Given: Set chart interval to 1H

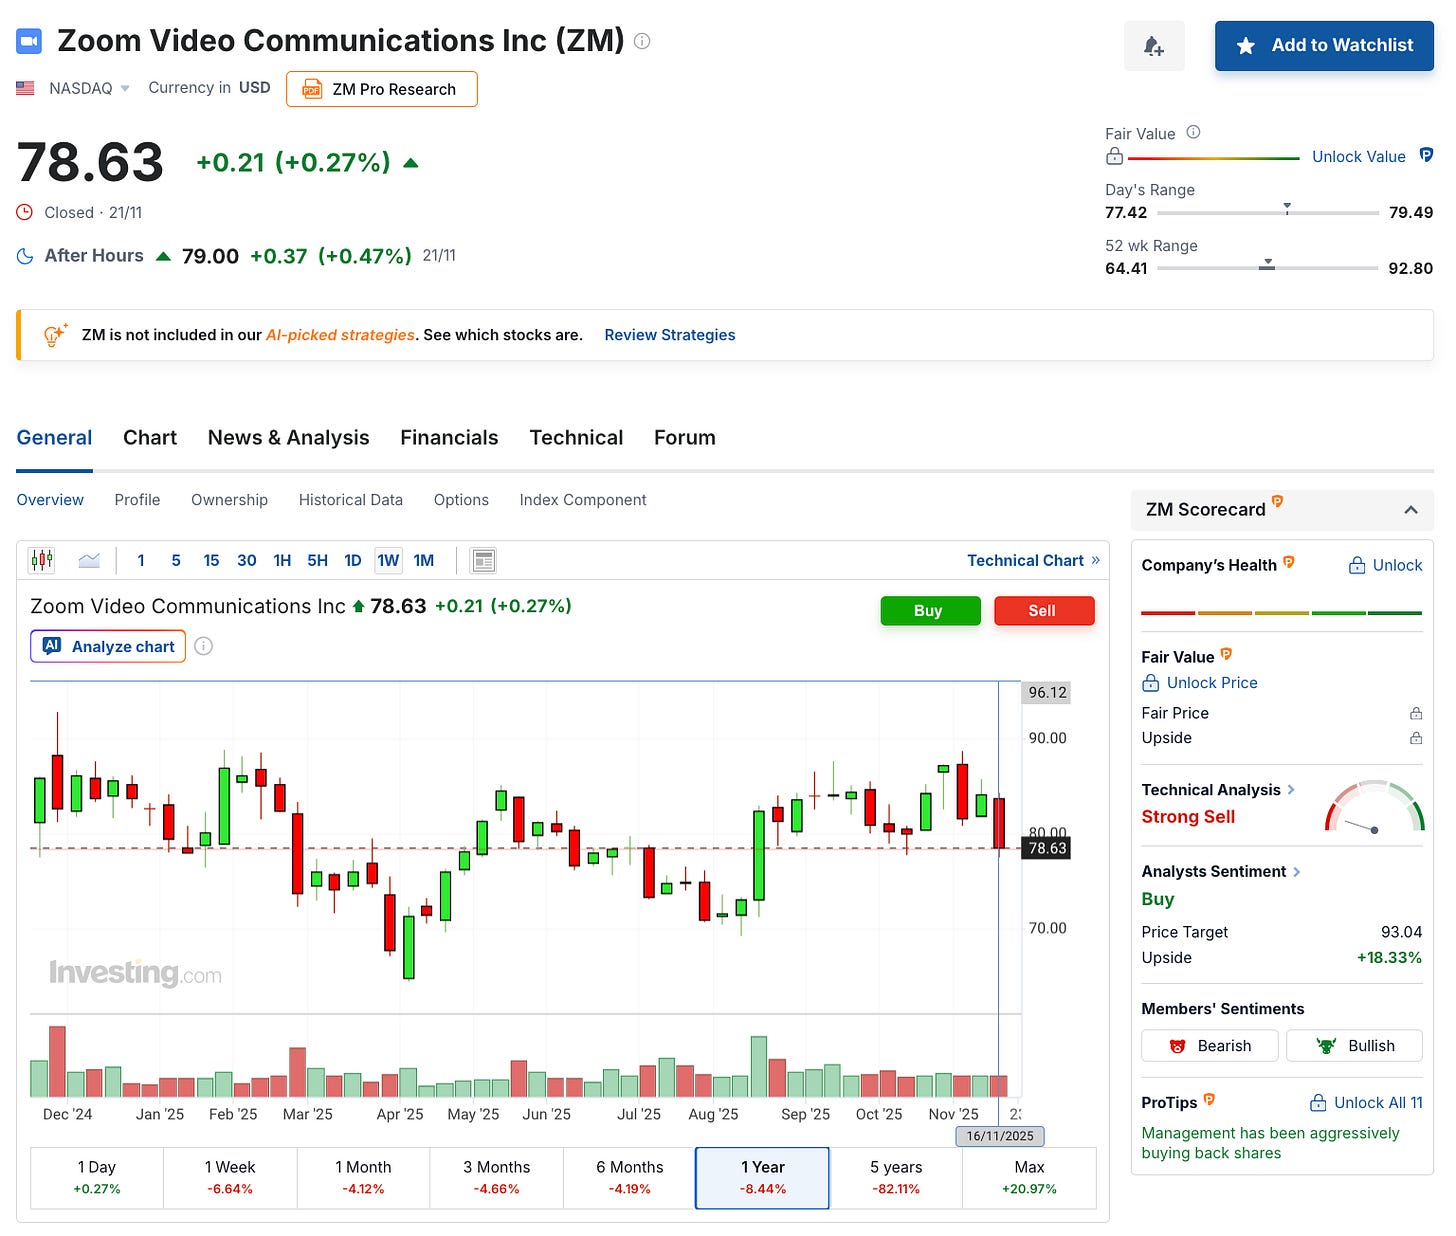Looking at the screenshot, I should (282, 560).
